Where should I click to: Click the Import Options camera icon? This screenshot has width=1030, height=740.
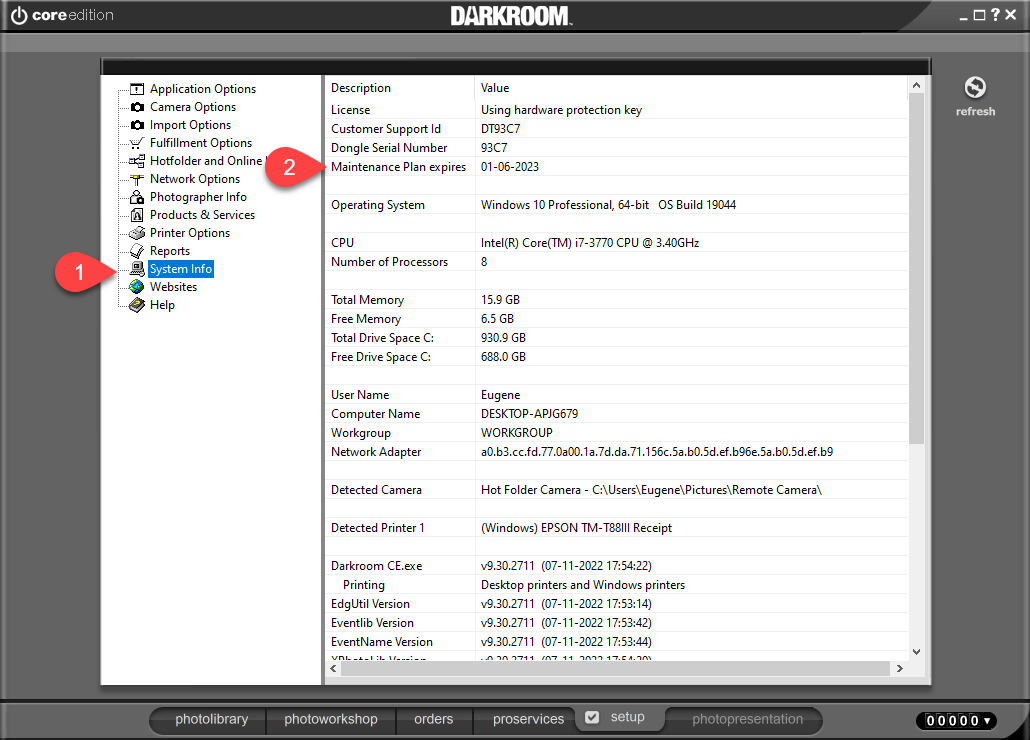pos(137,125)
